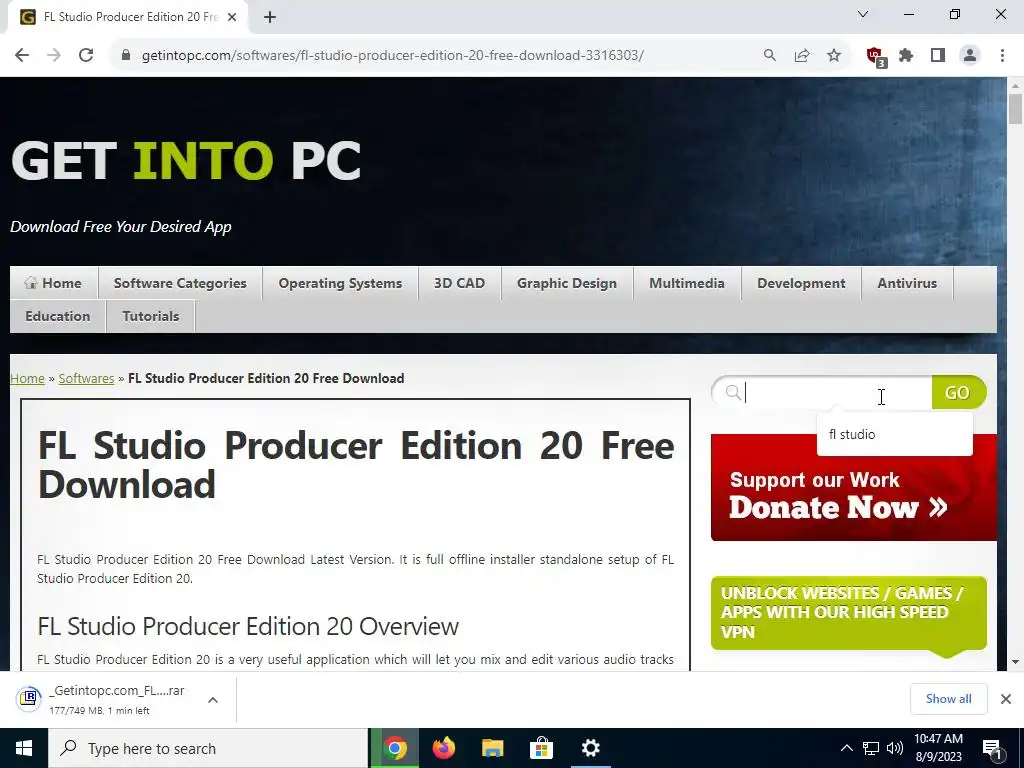Close the downloads bar with the X
The width and height of the screenshot is (1024, 768).
[x=1006, y=699]
